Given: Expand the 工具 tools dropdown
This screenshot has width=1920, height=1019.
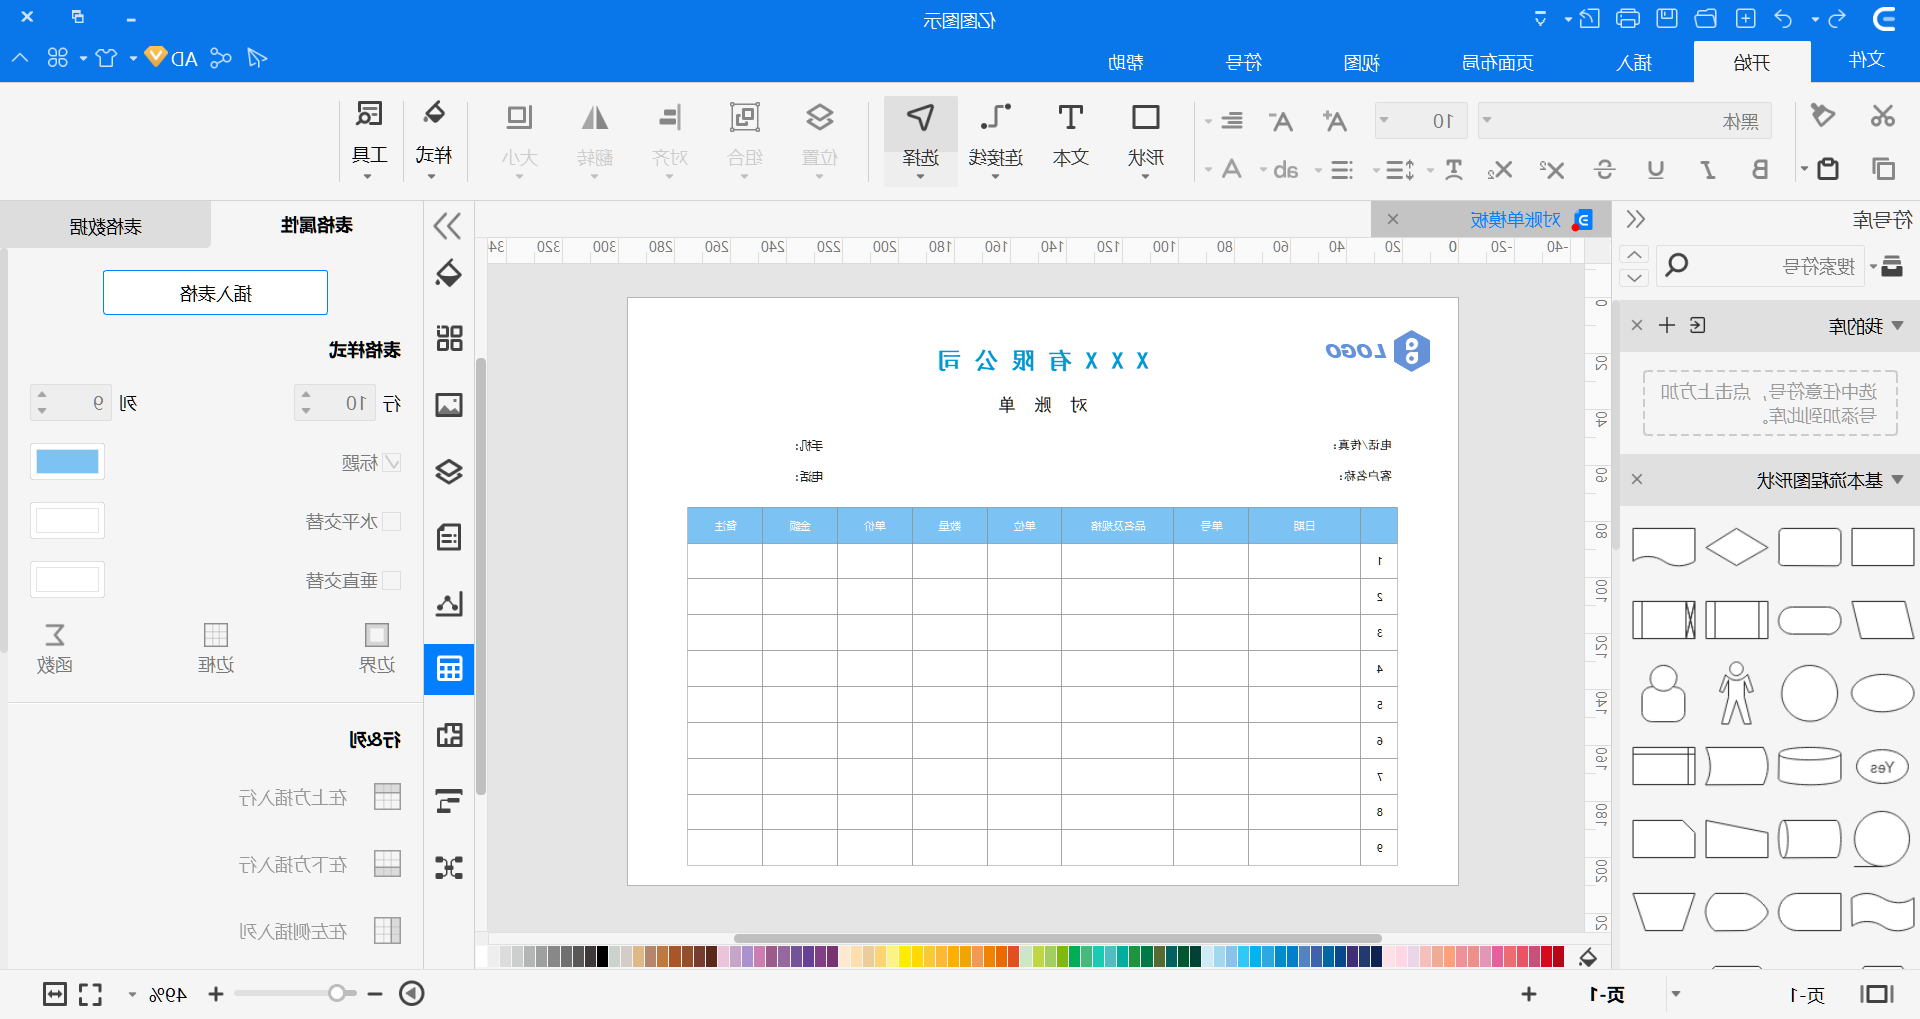Looking at the screenshot, I should tap(368, 177).
